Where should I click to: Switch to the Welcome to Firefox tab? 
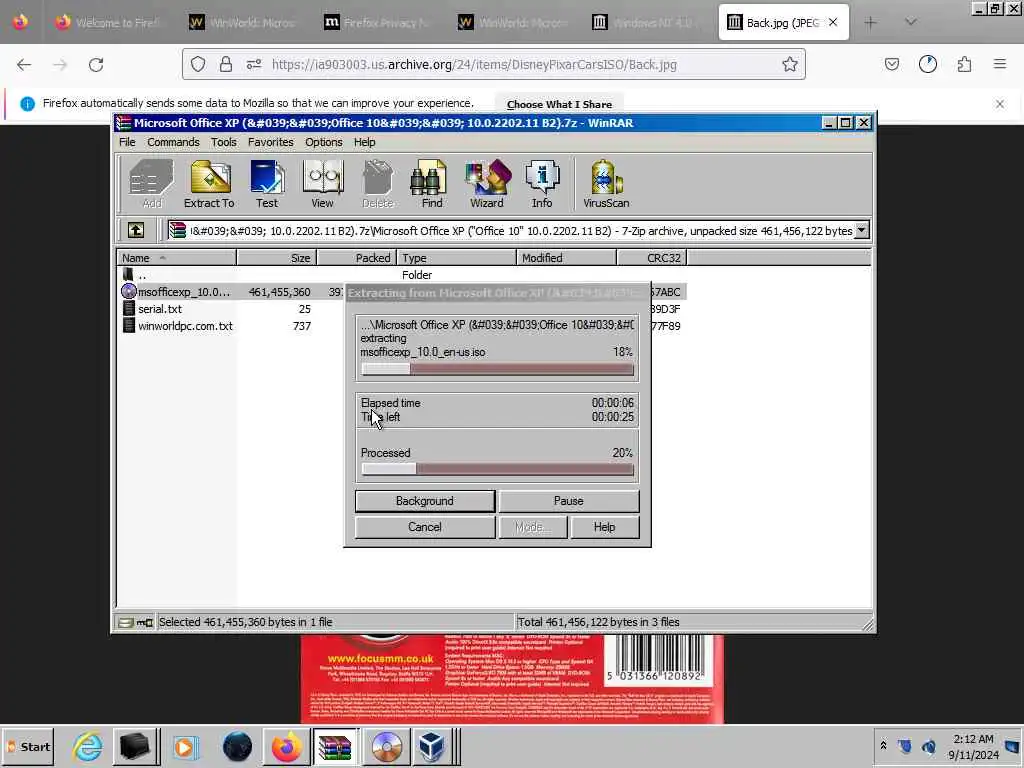pos(110,23)
